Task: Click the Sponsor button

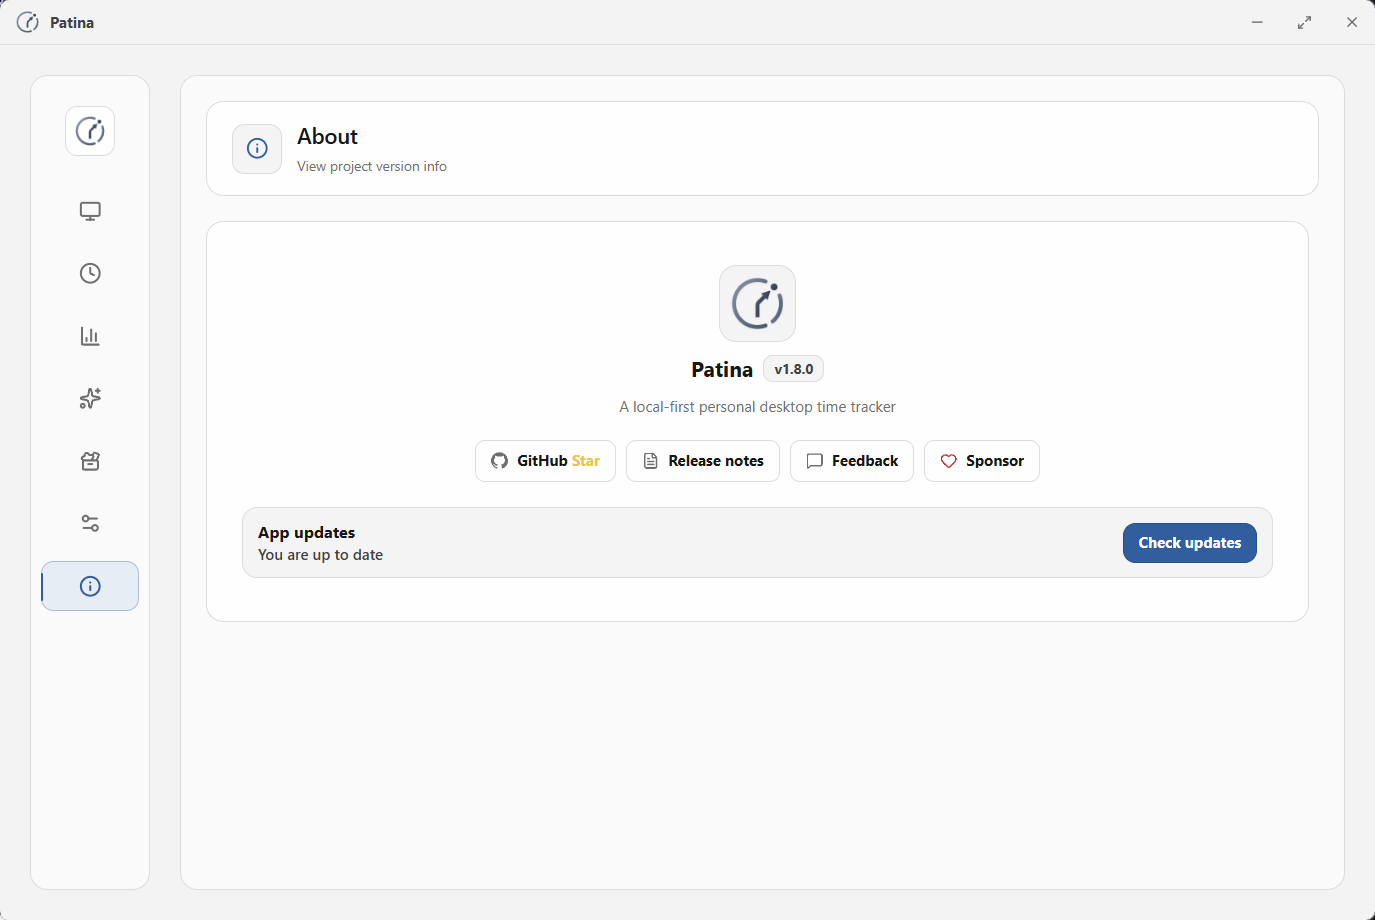Action: pyautogui.click(x=982, y=461)
